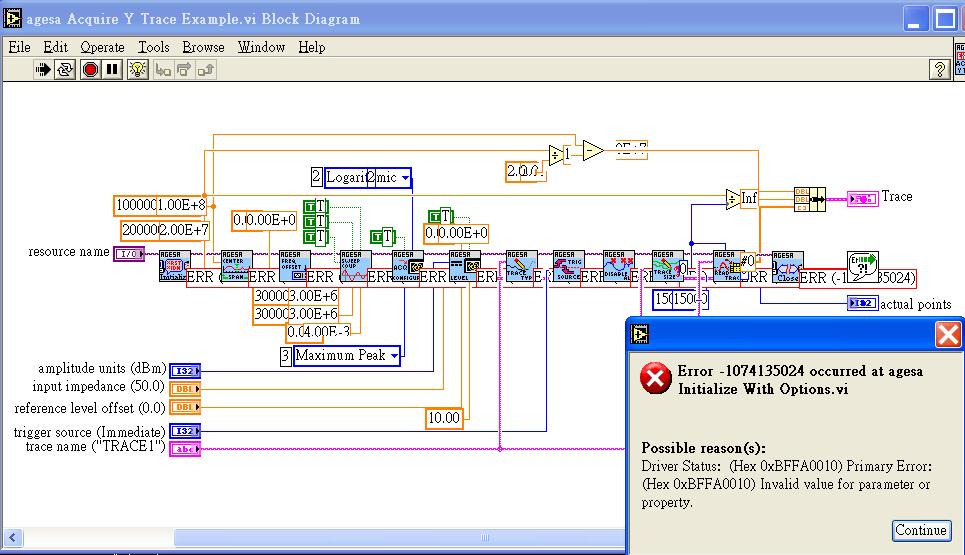Click Continue in the error dialog
This screenshot has width=965, height=555.
pos(920,530)
